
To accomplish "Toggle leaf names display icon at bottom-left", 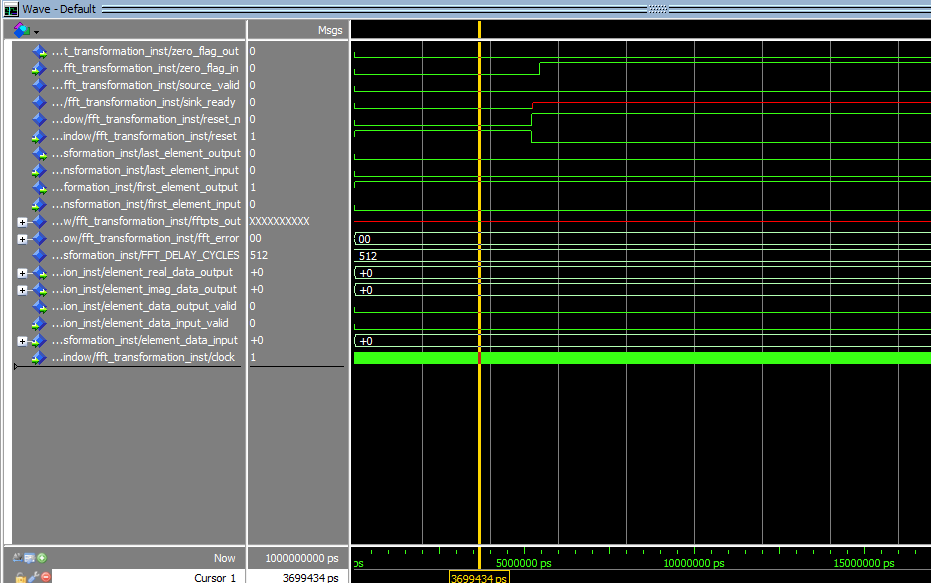I will coord(17,558).
